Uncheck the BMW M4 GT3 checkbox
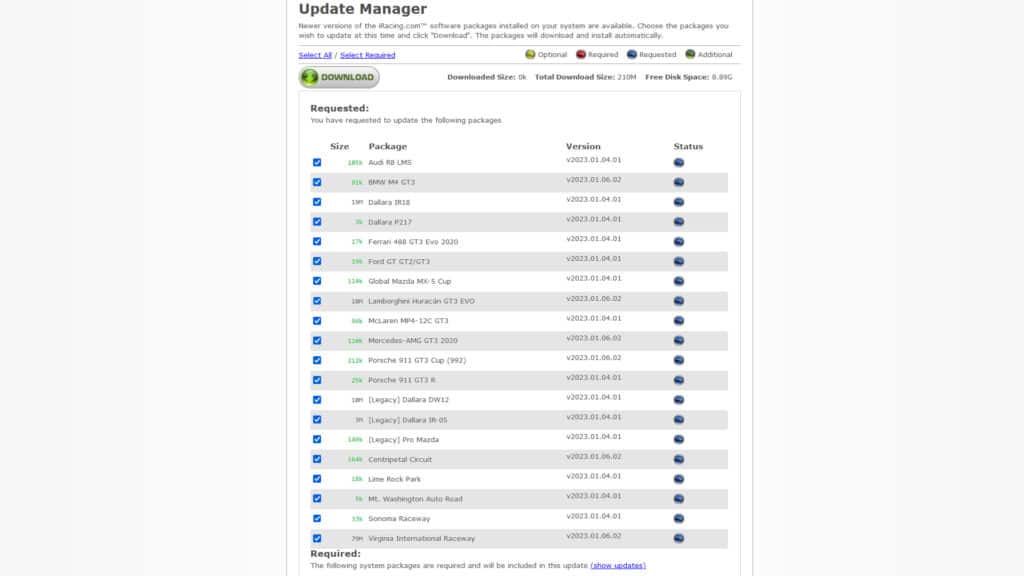 click(x=317, y=182)
